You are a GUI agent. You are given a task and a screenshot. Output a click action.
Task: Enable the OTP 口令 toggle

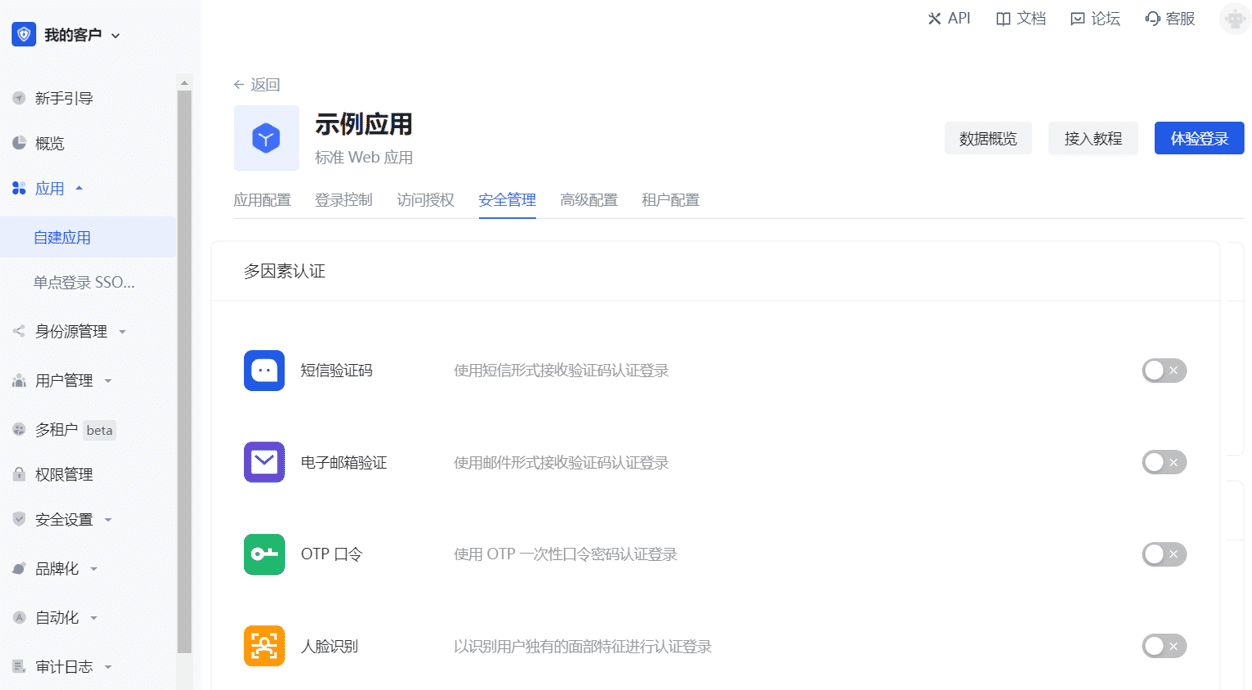click(1164, 554)
